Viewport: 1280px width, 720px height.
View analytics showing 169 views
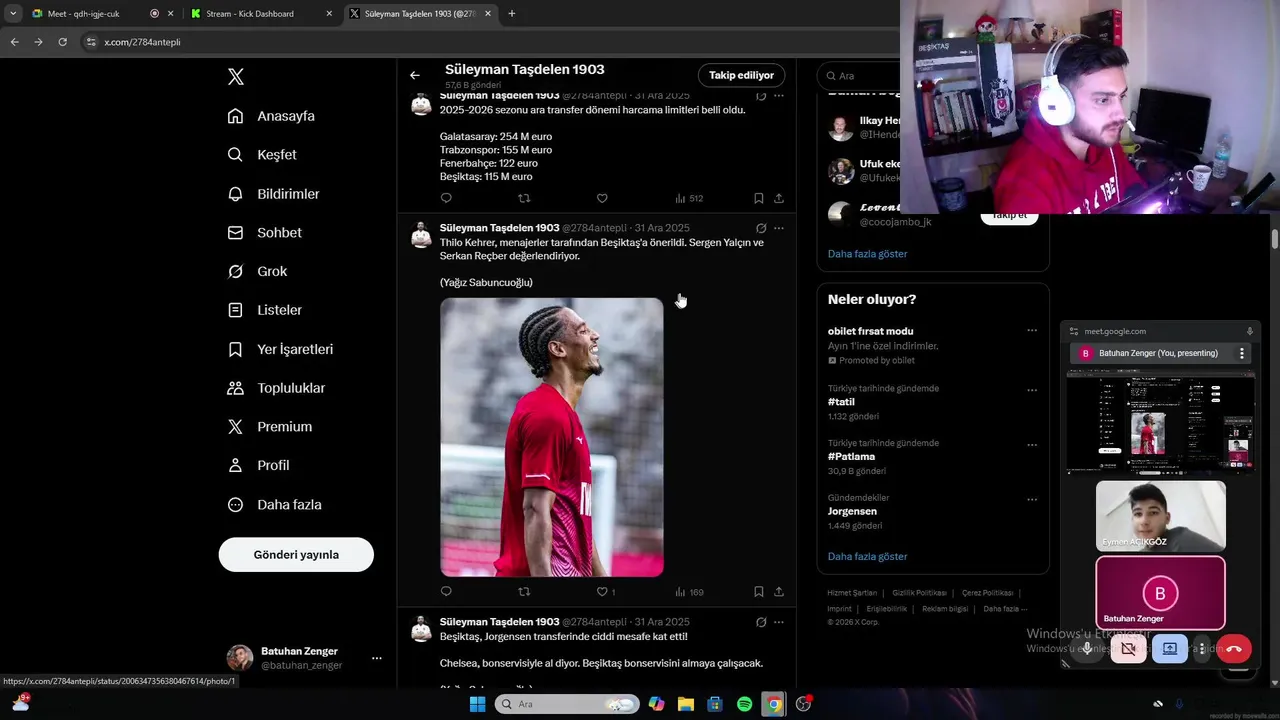(x=689, y=592)
